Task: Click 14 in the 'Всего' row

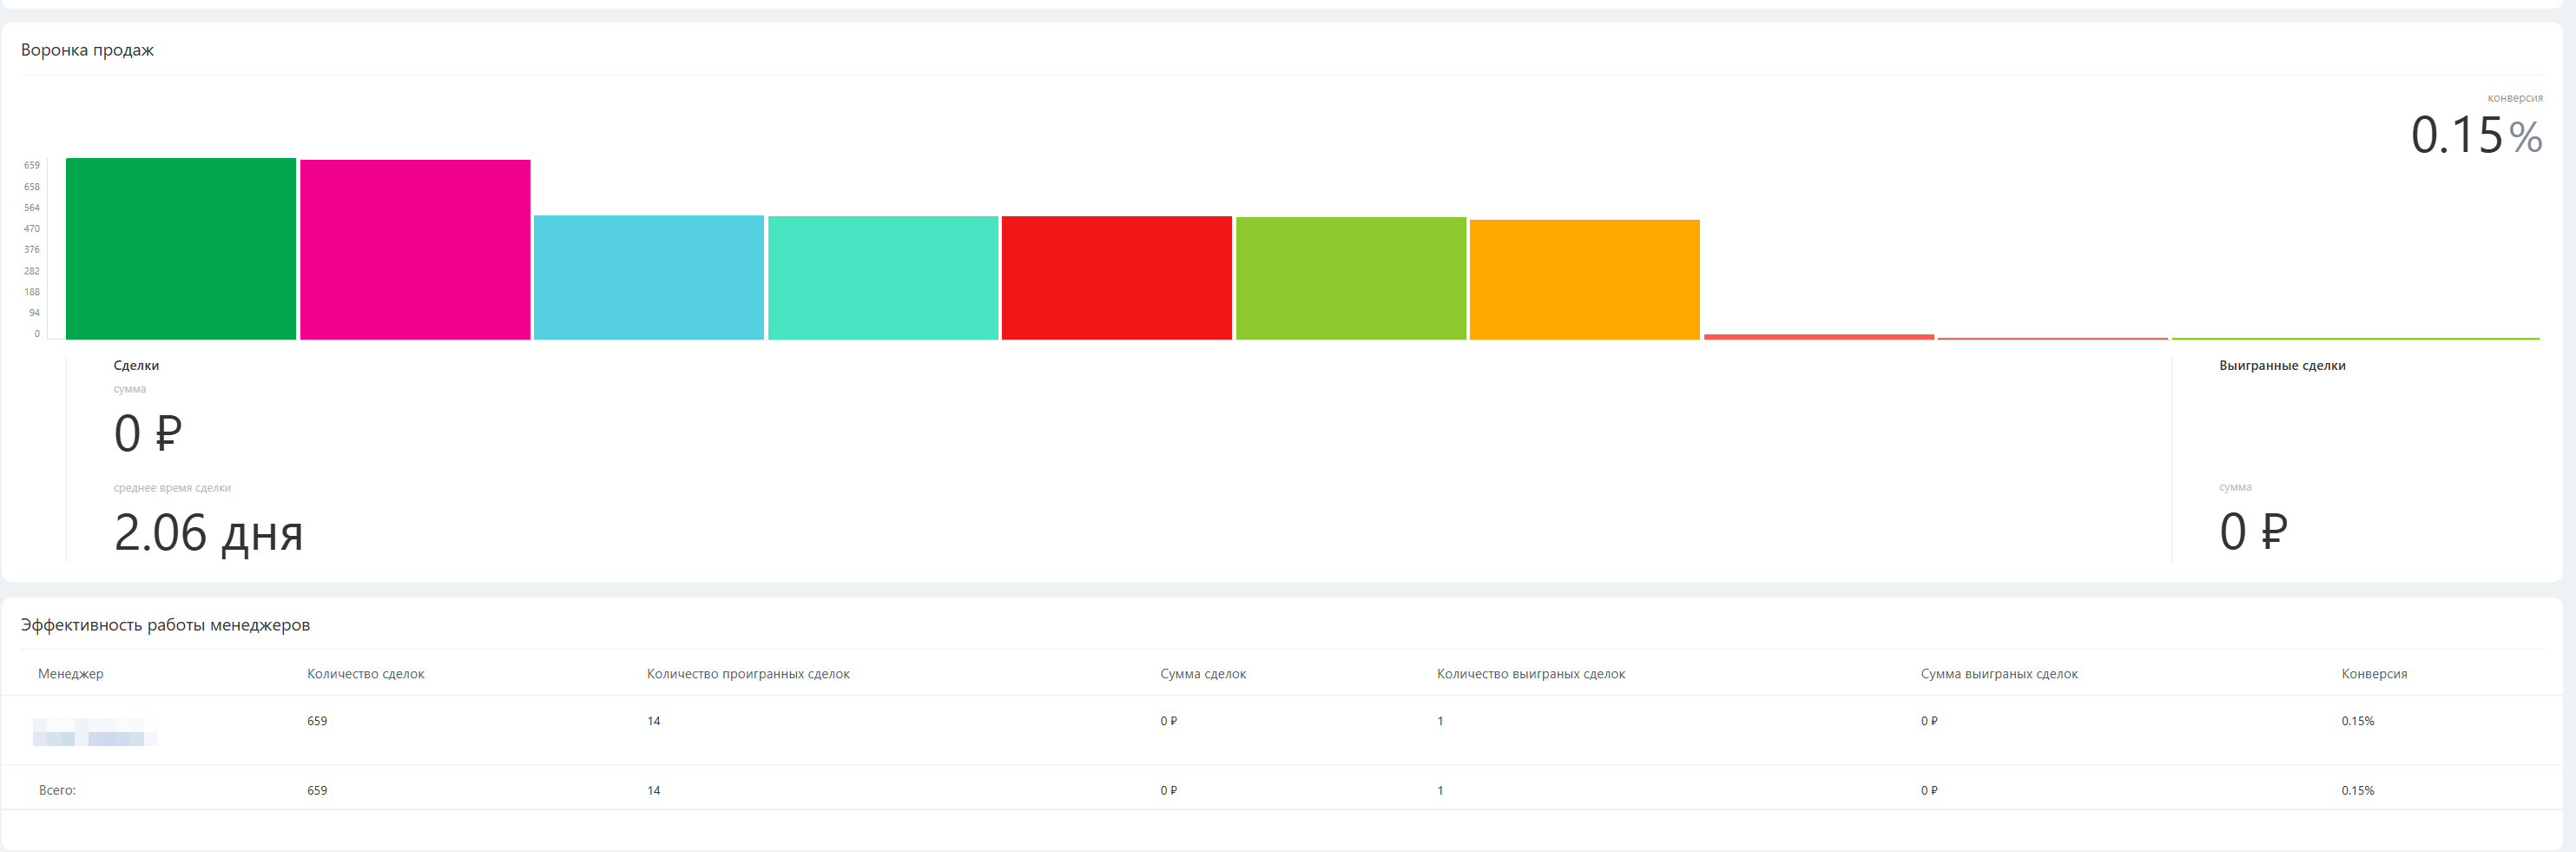Action: point(653,790)
